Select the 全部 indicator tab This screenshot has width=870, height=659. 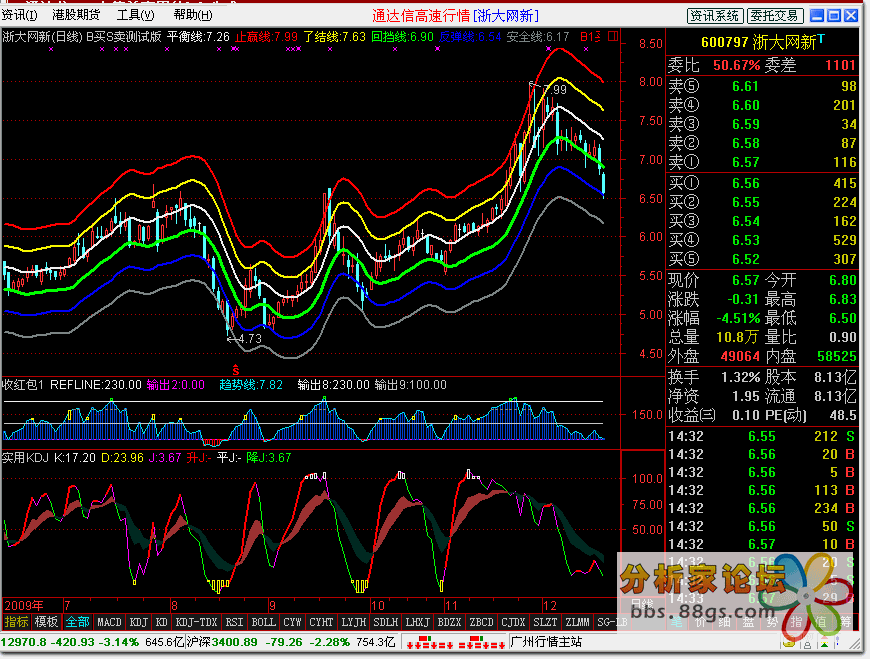[x=77, y=622]
